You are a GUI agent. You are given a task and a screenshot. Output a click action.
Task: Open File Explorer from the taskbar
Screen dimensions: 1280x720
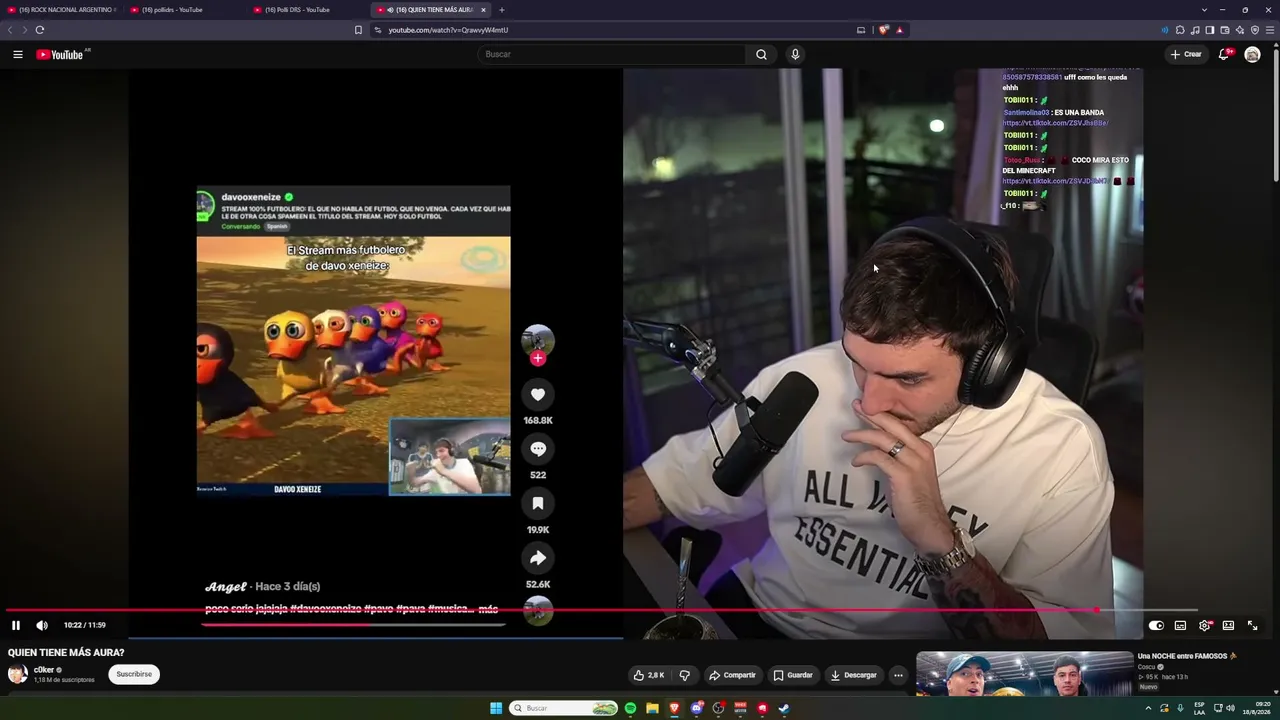(x=652, y=708)
